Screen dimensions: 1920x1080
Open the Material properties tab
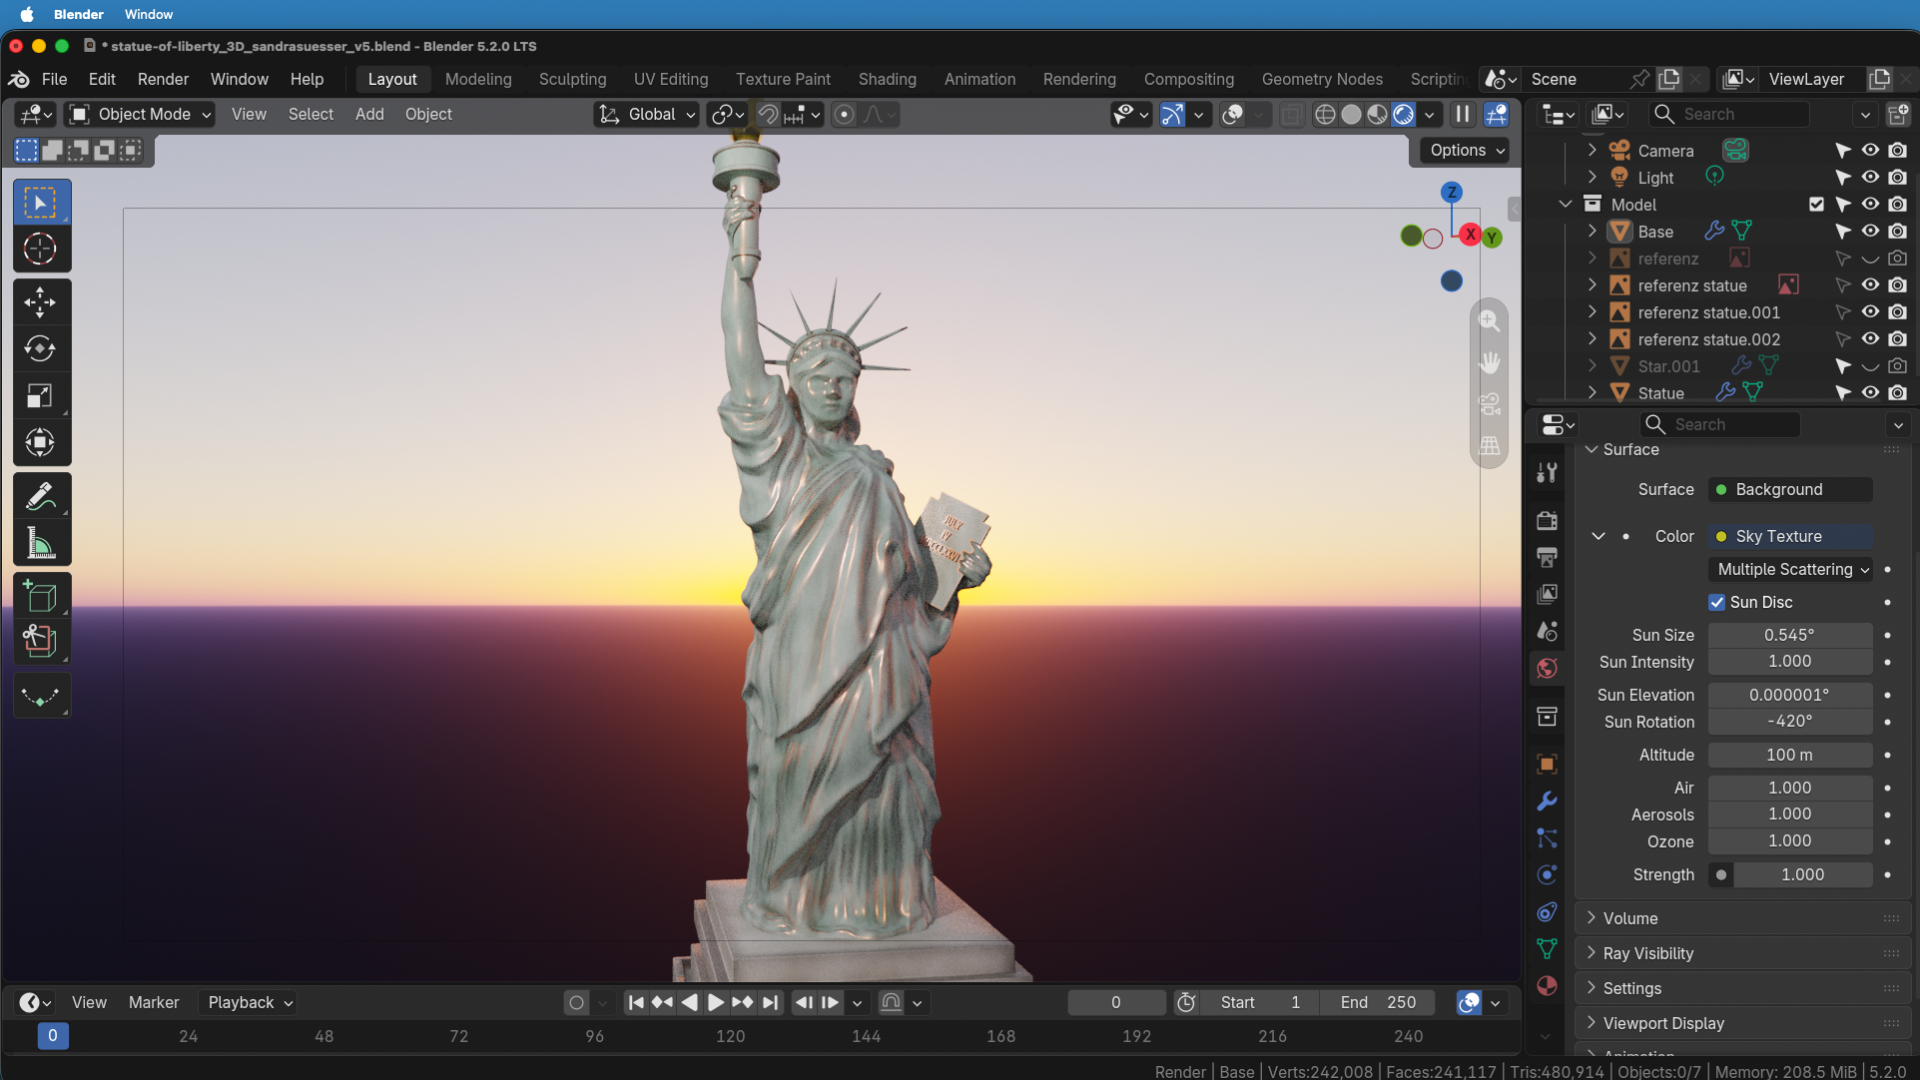pyautogui.click(x=1547, y=986)
